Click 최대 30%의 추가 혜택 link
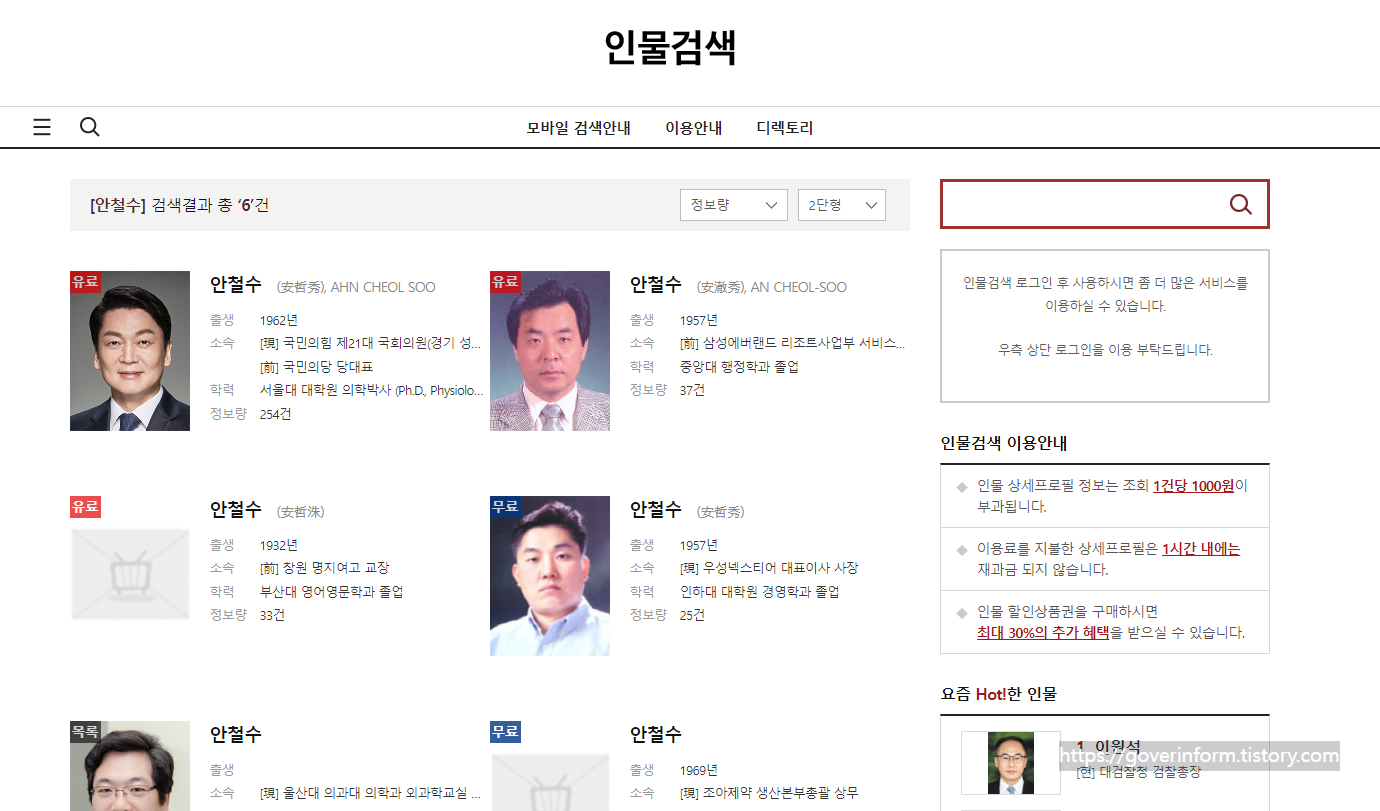This screenshot has height=811, width=1380. 1043,633
